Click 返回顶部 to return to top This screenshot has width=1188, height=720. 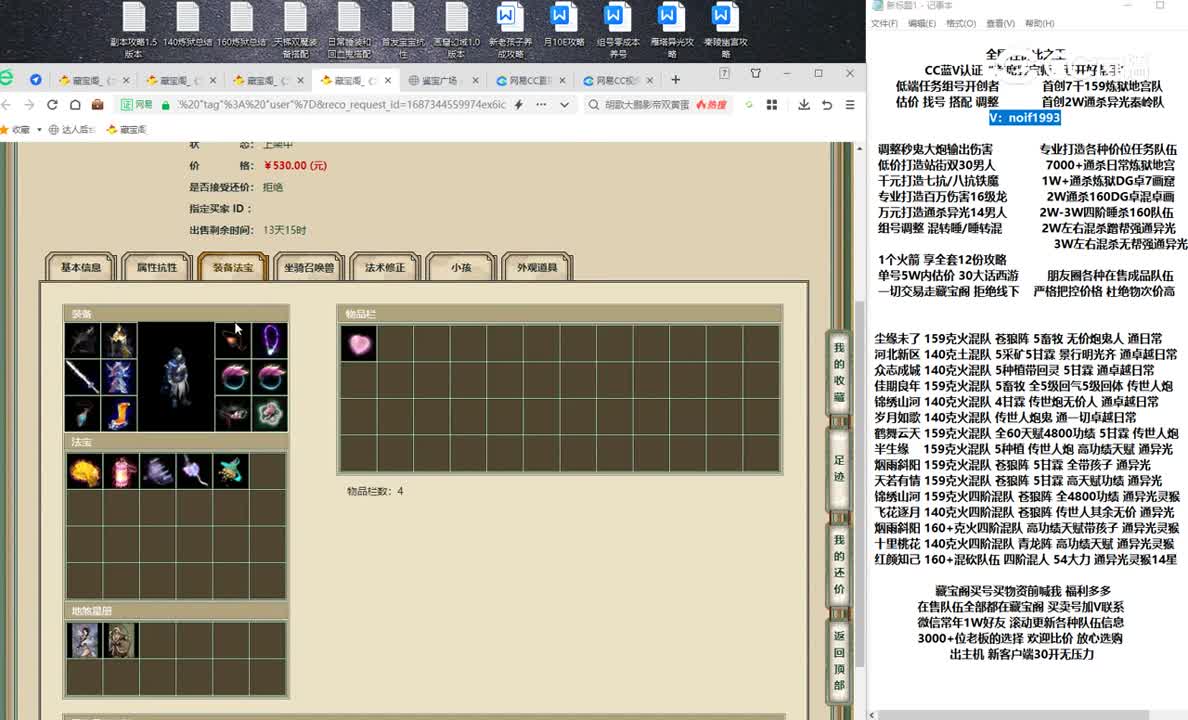click(839, 660)
